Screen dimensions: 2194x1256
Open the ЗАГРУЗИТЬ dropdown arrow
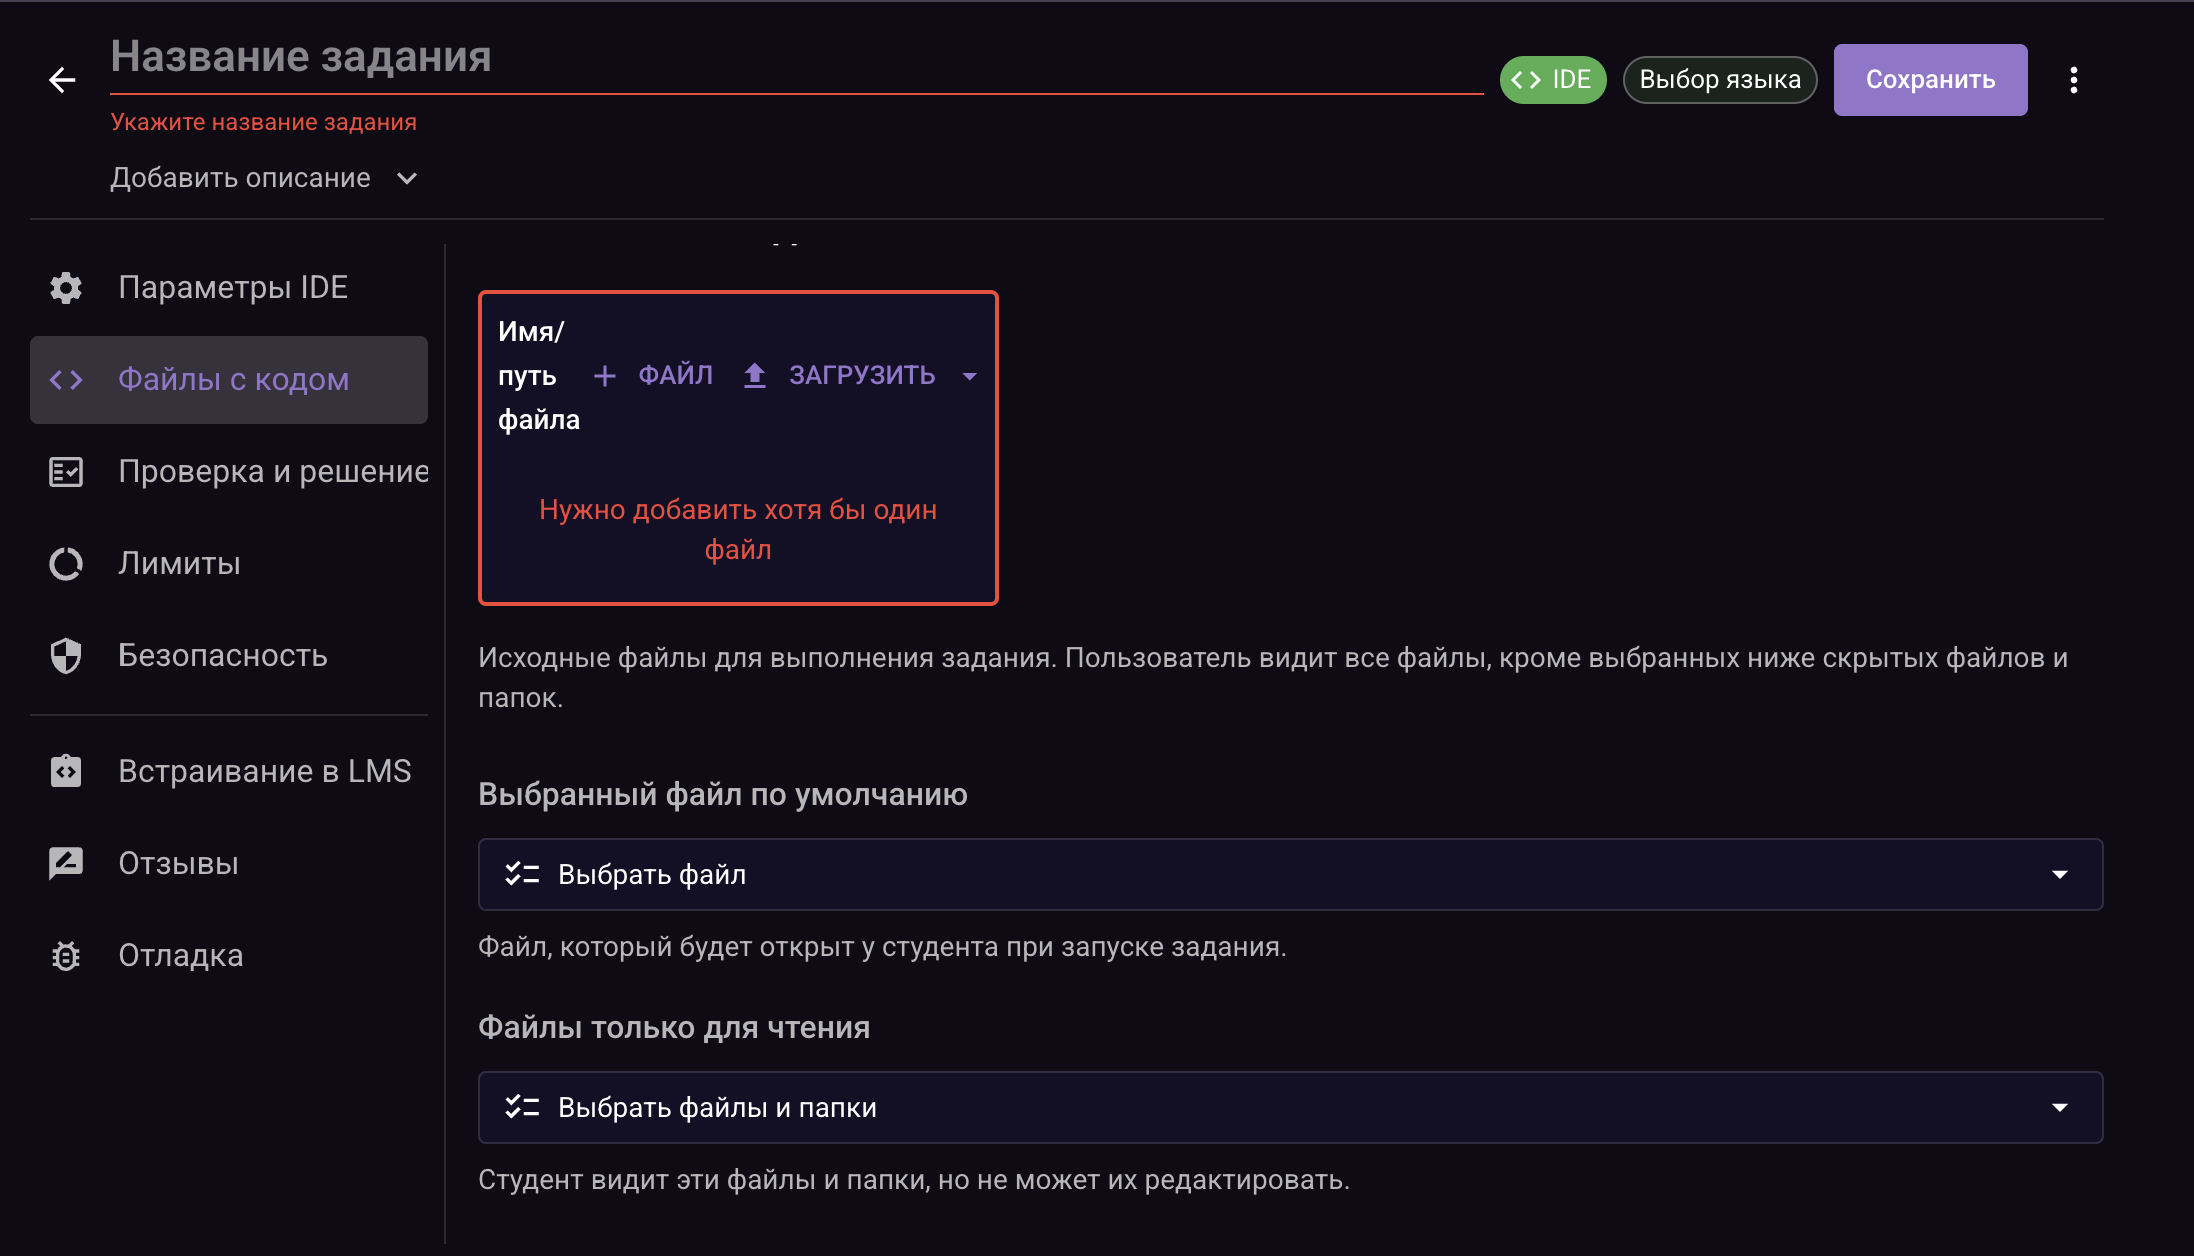click(969, 376)
